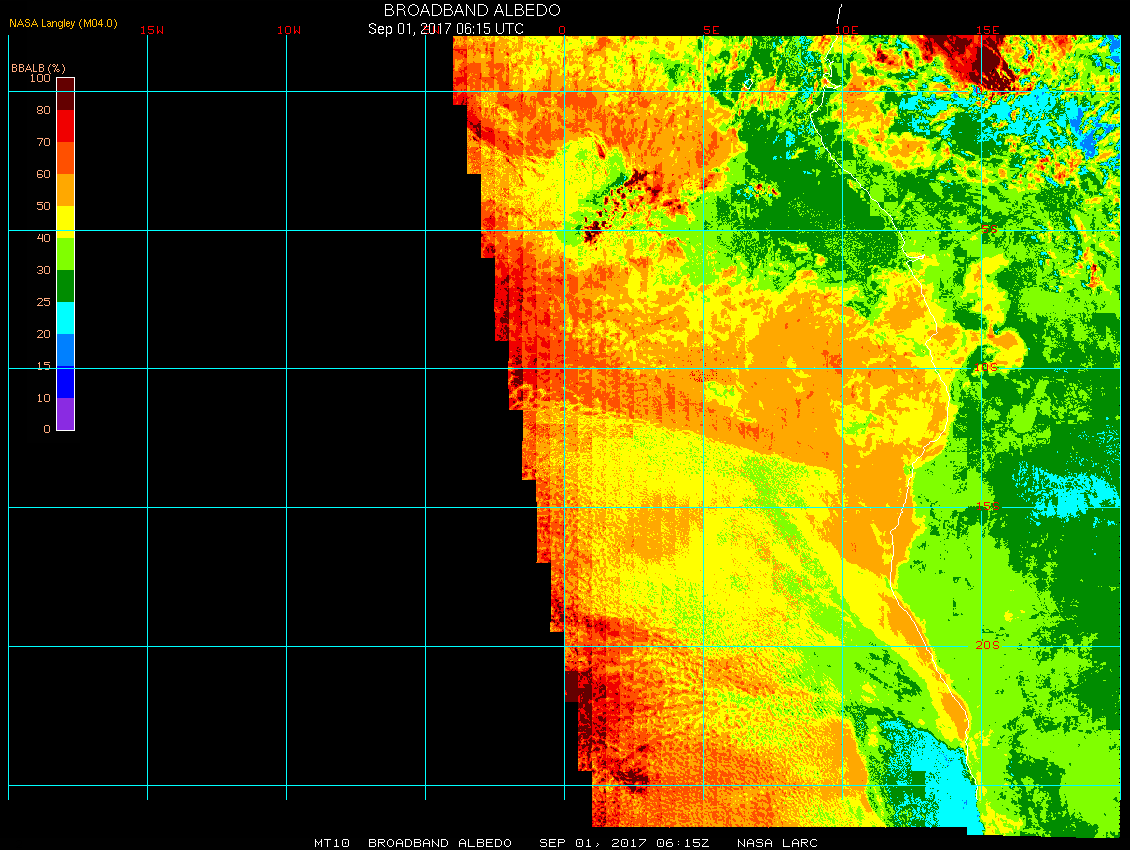Screen dimensions: 1130x850
Task: Click the NASA Langley (M04.0) label
Action: (63, 23)
